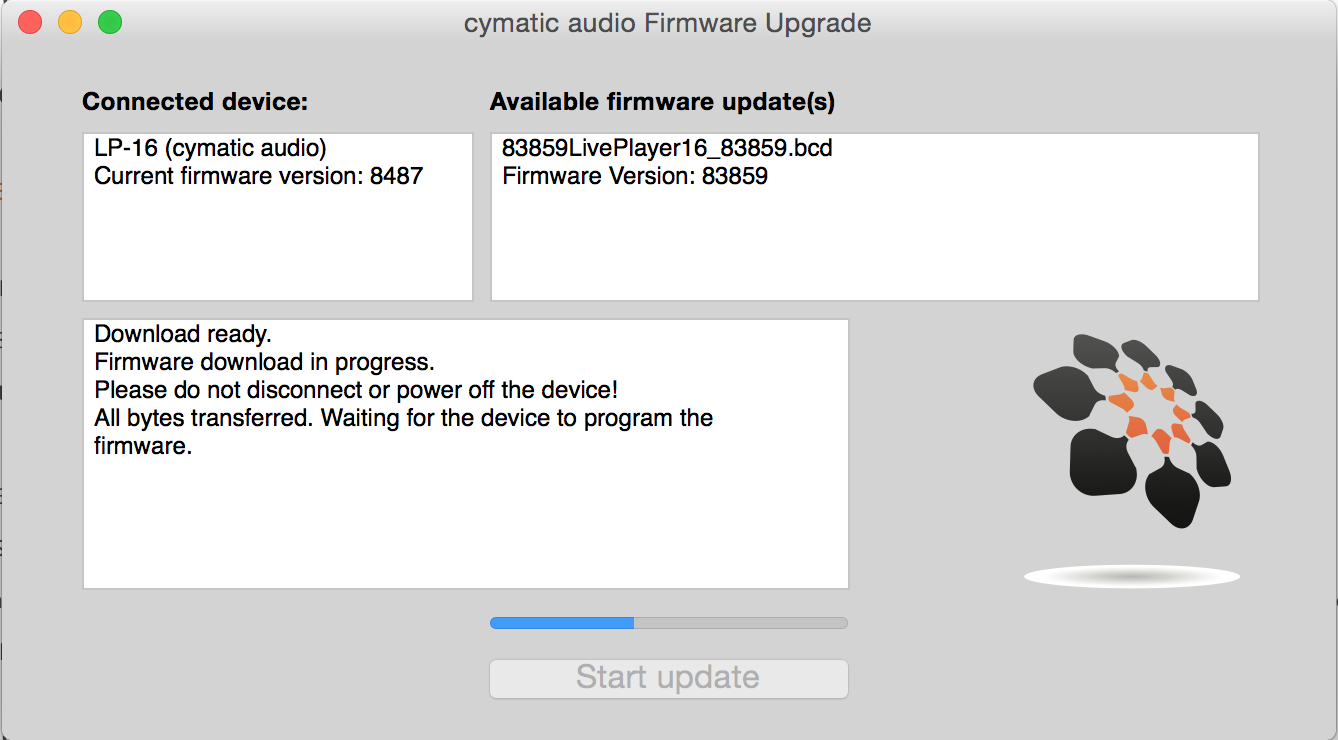Viewport: 1338px width, 740px height.
Task: Click the window title "cymatic audio Firmware Upgrade"
Action: coord(668,23)
